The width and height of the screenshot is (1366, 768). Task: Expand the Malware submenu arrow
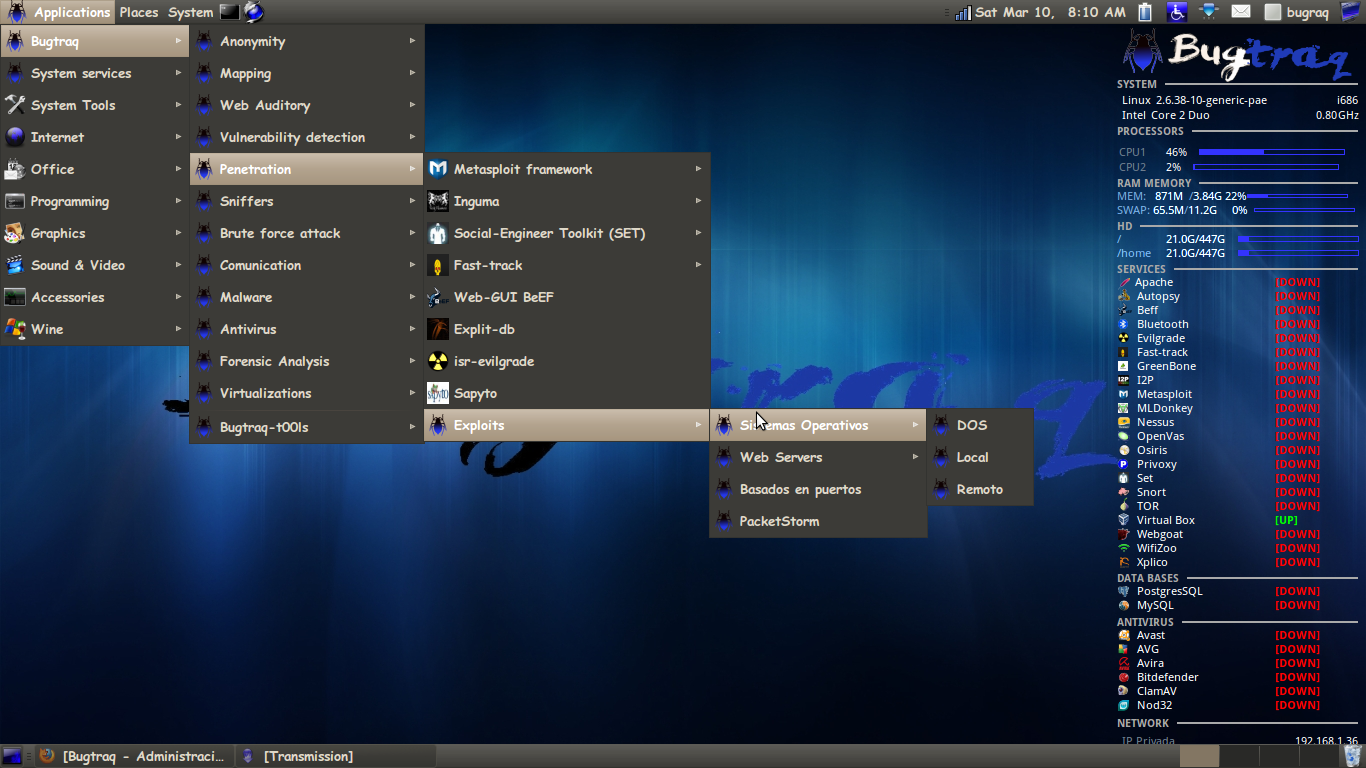[412, 297]
